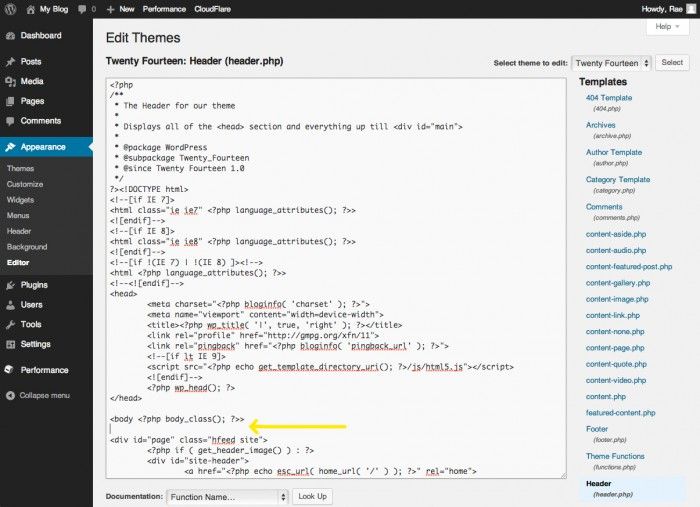Open the Comments template link
This screenshot has height=507, width=700.
(604, 207)
